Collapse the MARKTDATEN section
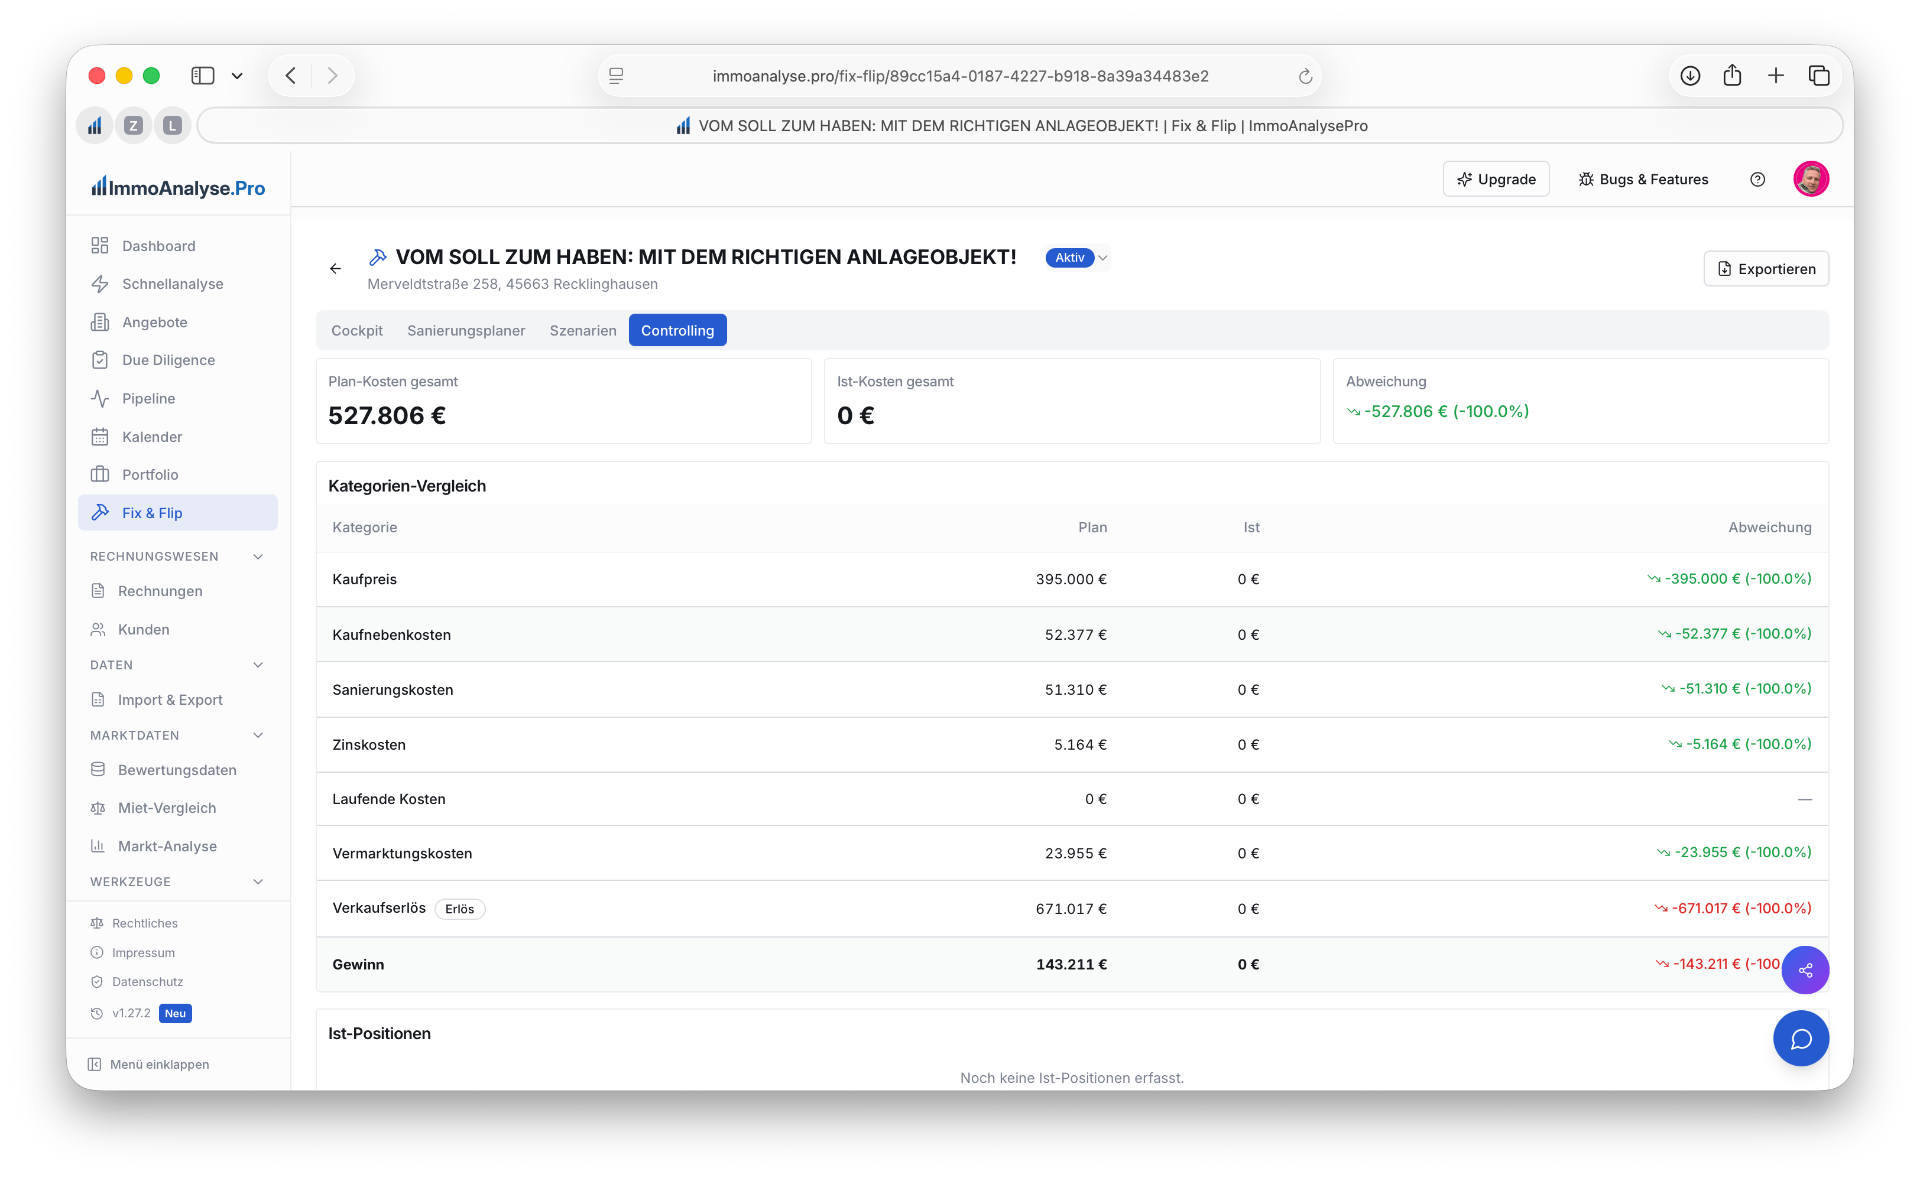This screenshot has height=1178, width=1920. click(258, 736)
